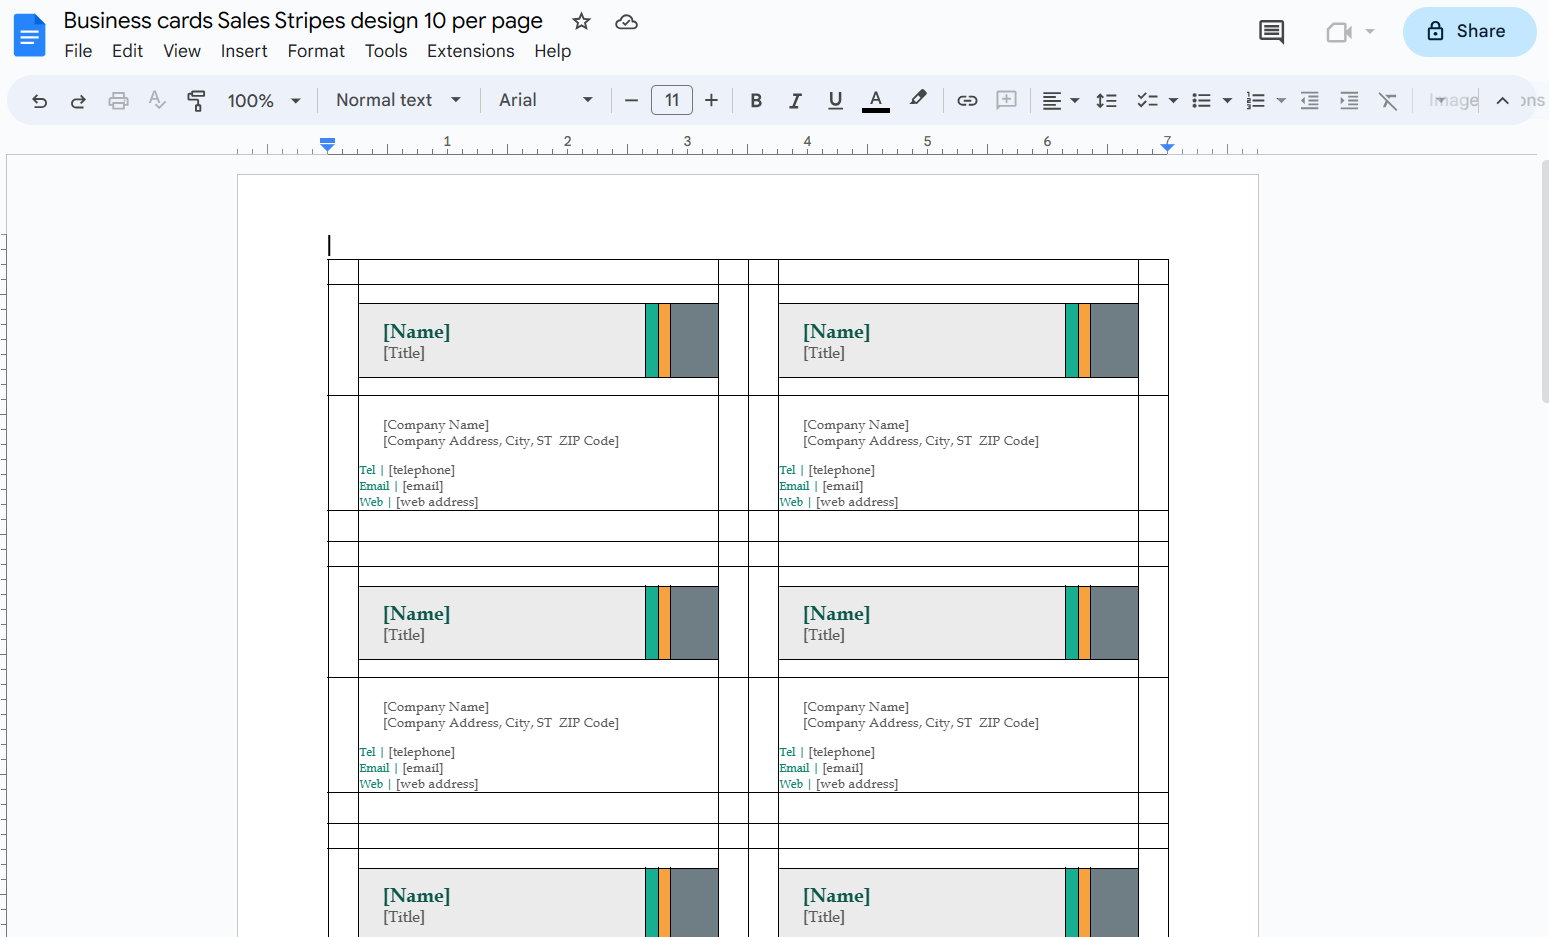Click the Undo arrow icon
This screenshot has width=1549, height=937.
point(39,101)
